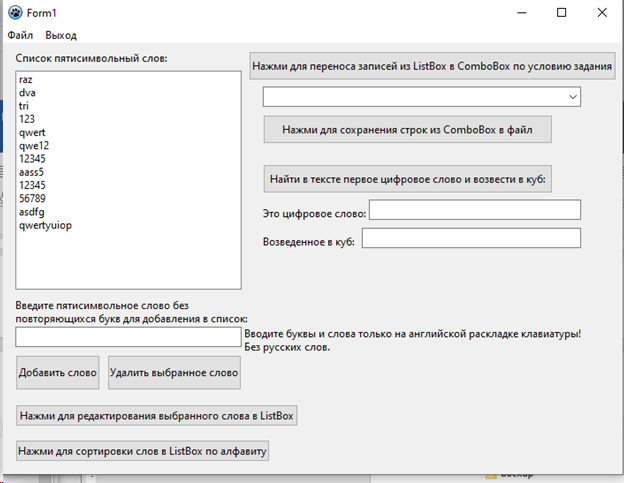Select 'qwert' in the list
The height and width of the screenshot is (483, 624).
(x=128, y=132)
